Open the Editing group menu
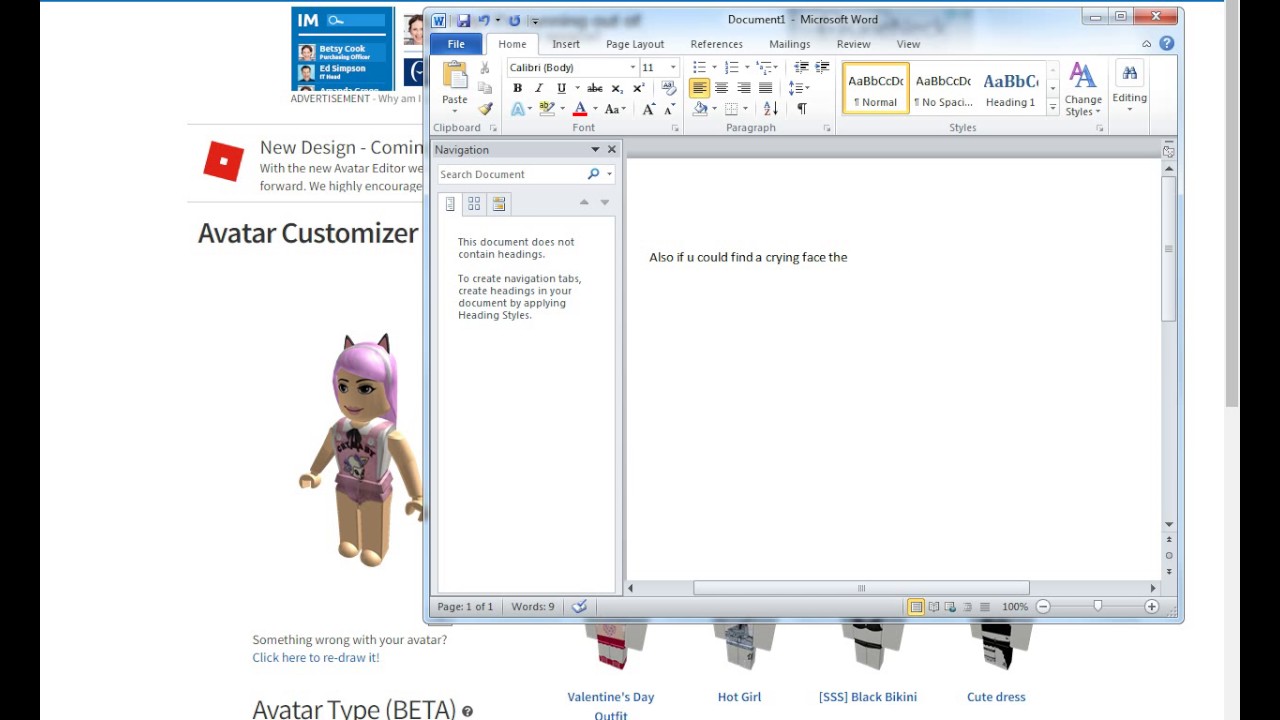 tap(1129, 87)
